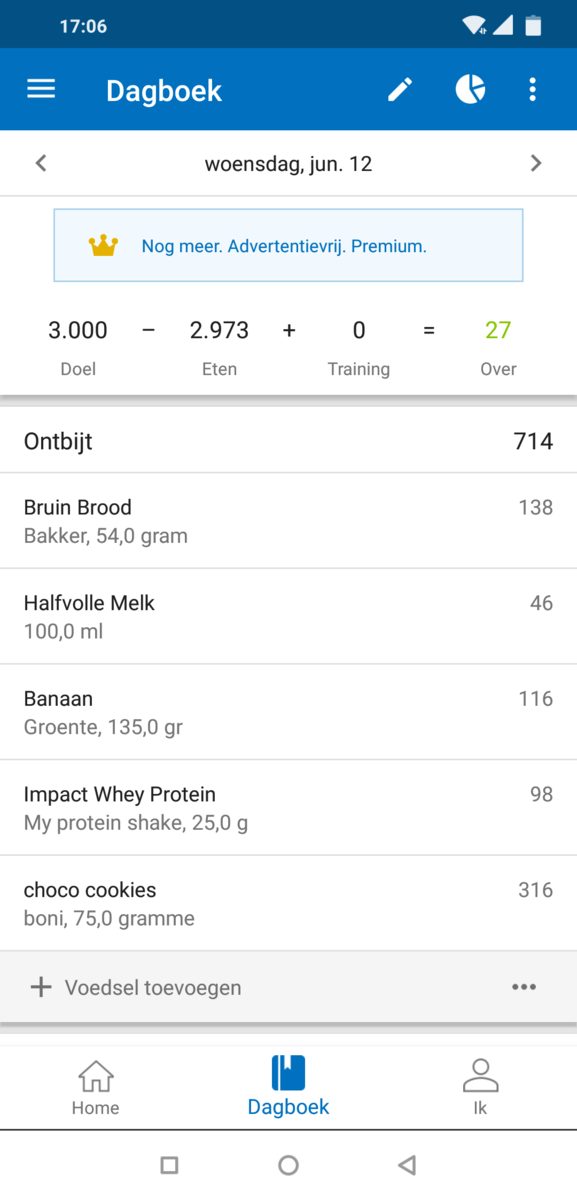Tap Voedsel toevoegen to add food
The width and height of the screenshot is (577, 1200).
tap(150, 987)
